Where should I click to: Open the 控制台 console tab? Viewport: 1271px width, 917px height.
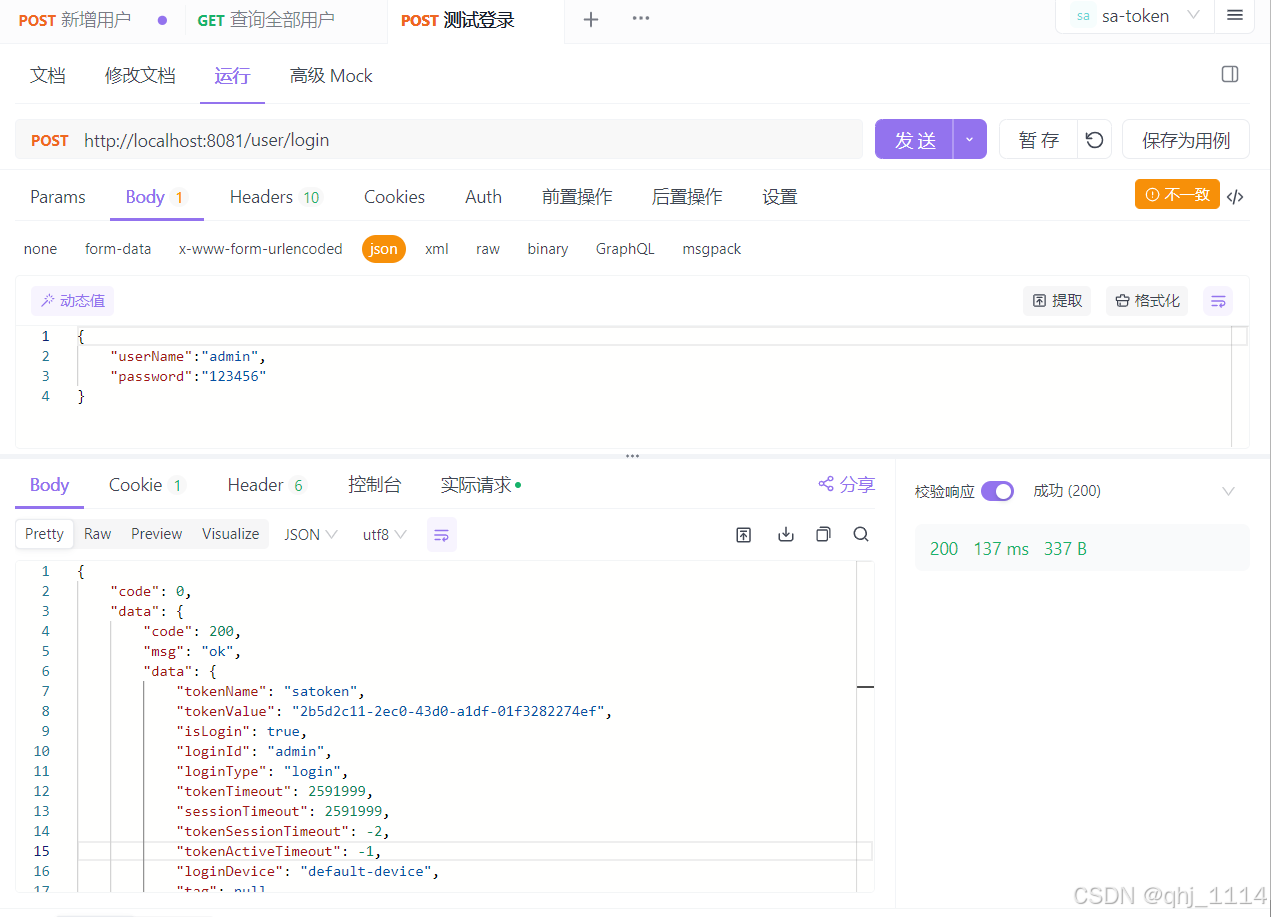tap(375, 485)
